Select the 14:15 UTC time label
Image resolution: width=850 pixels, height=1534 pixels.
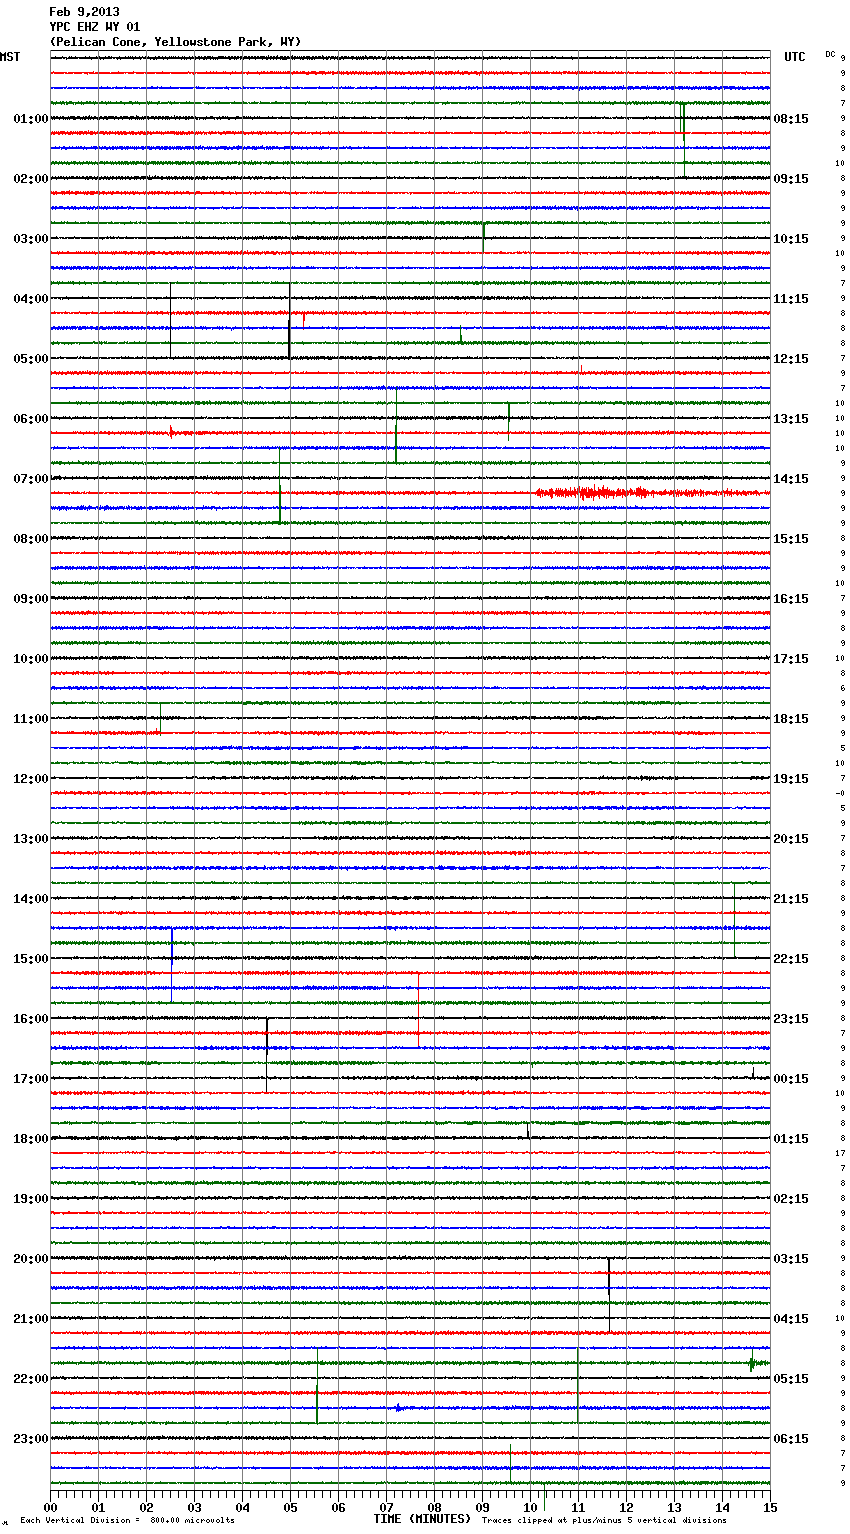(791, 479)
